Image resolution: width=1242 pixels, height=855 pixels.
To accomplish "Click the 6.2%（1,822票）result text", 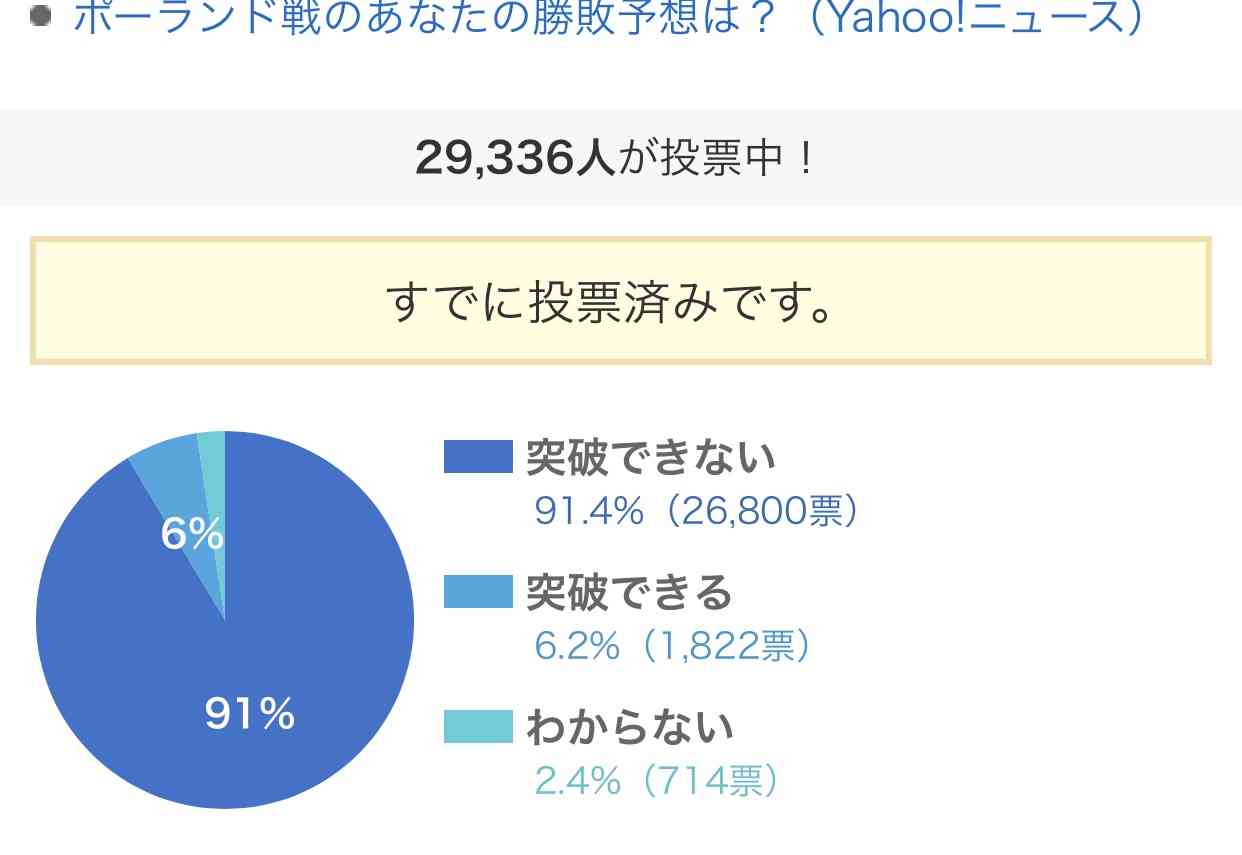I will click(x=672, y=647).
